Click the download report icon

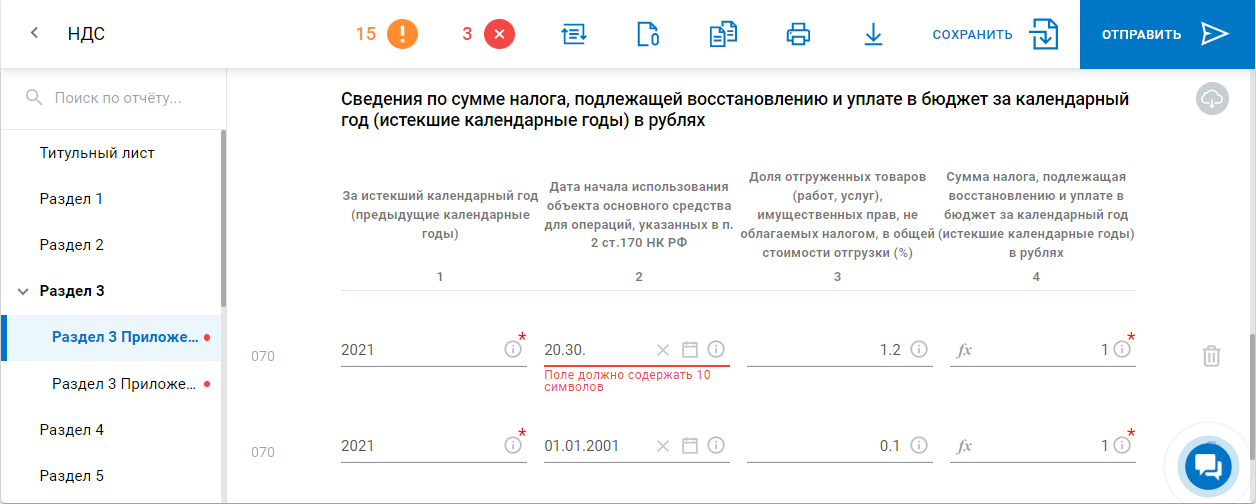[873, 34]
